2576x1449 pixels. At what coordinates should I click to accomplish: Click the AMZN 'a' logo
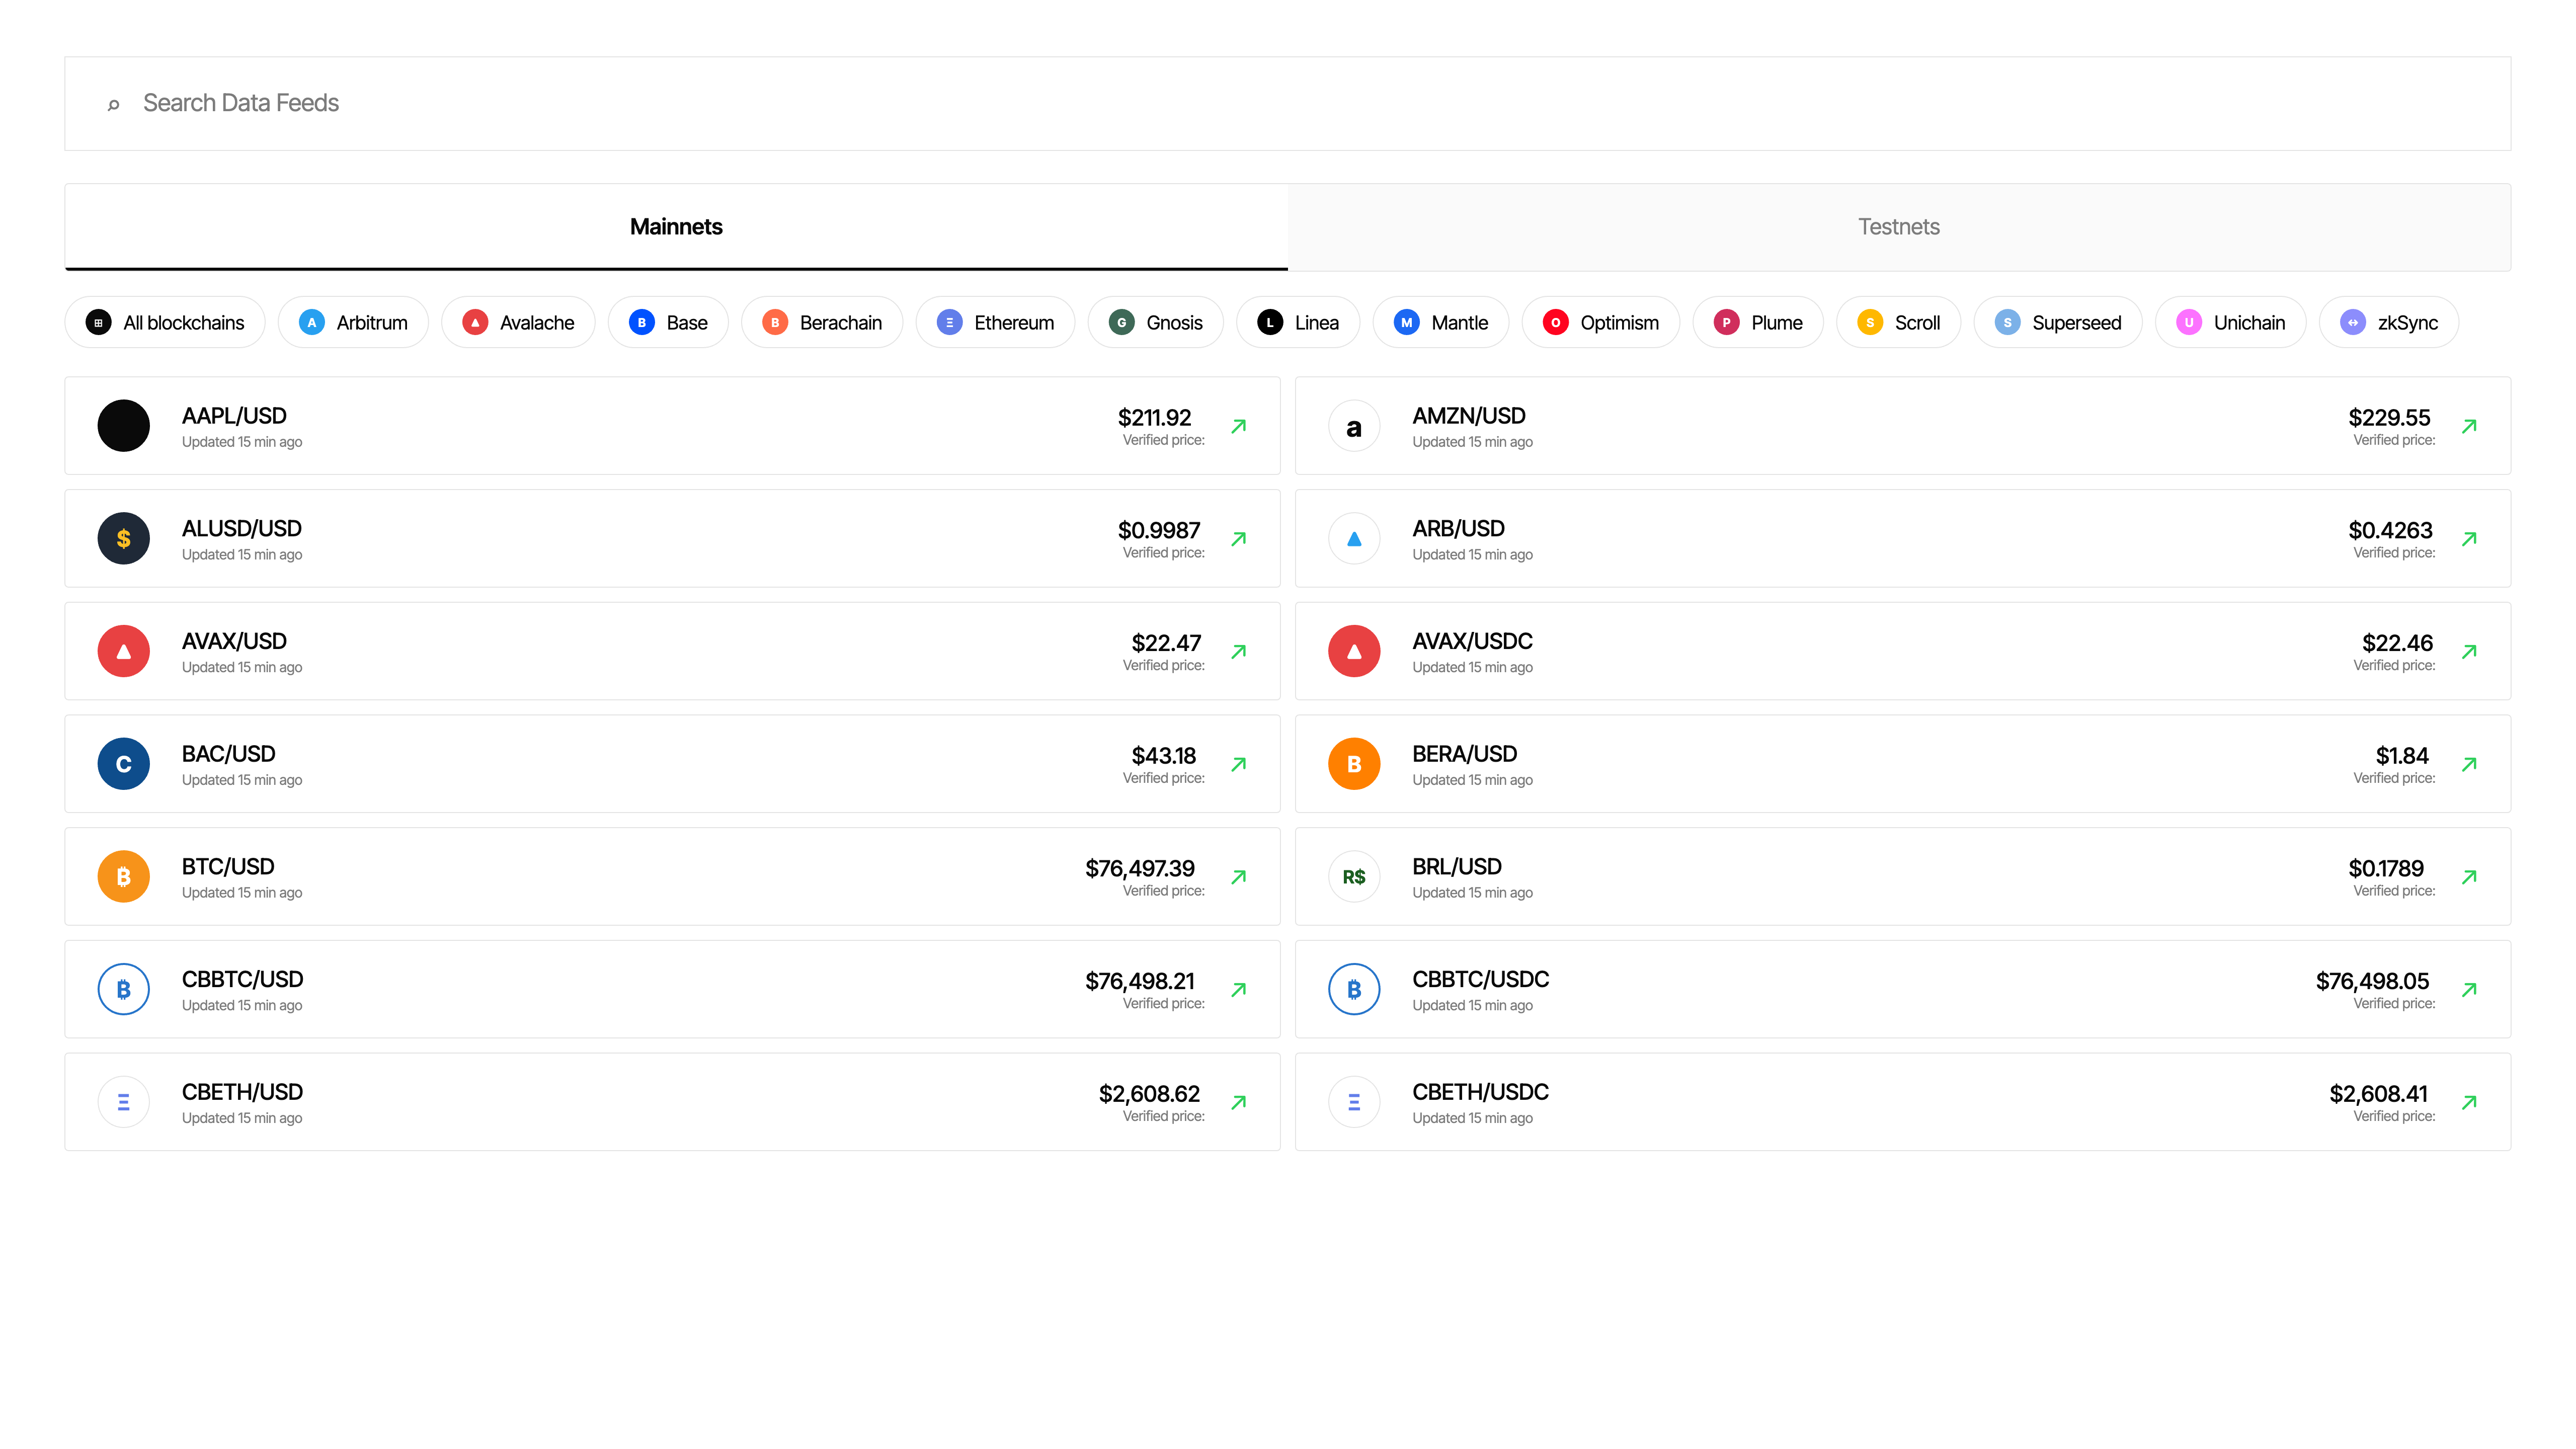pyautogui.click(x=1354, y=426)
